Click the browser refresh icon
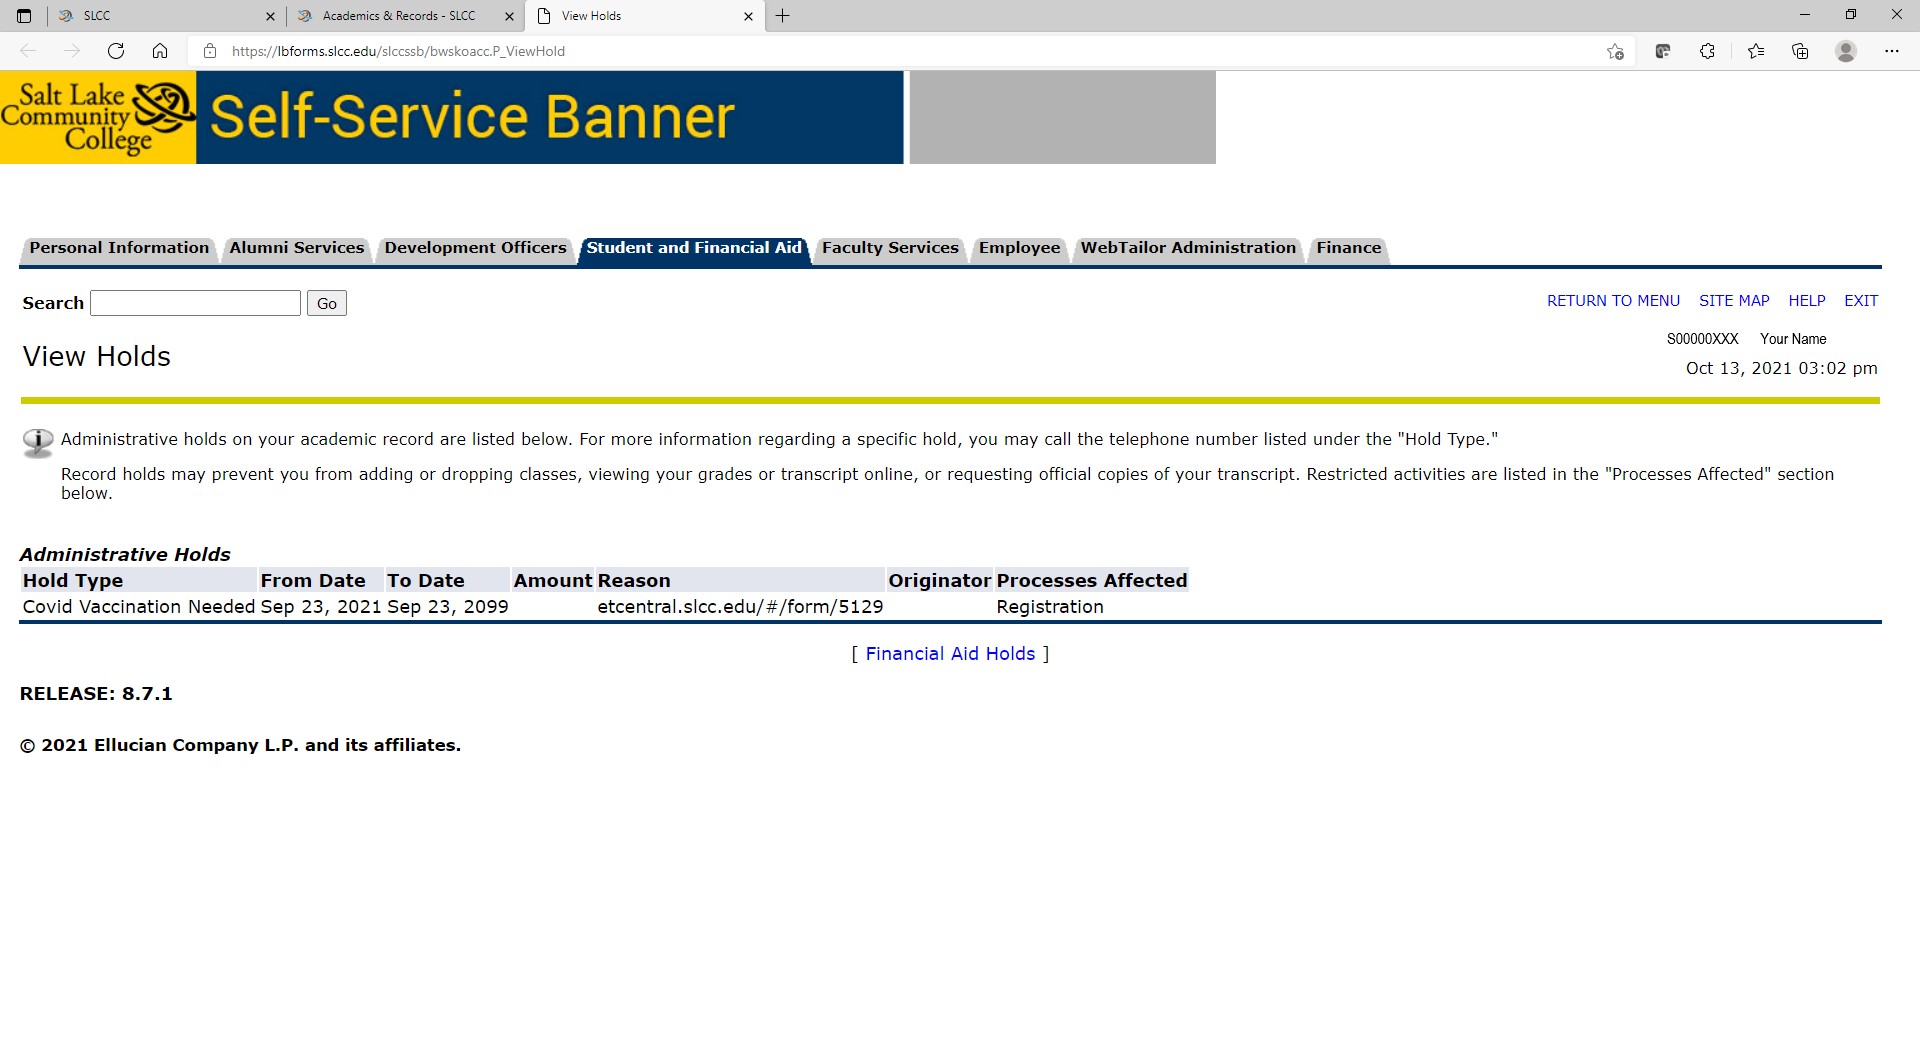 [x=116, y=51]
